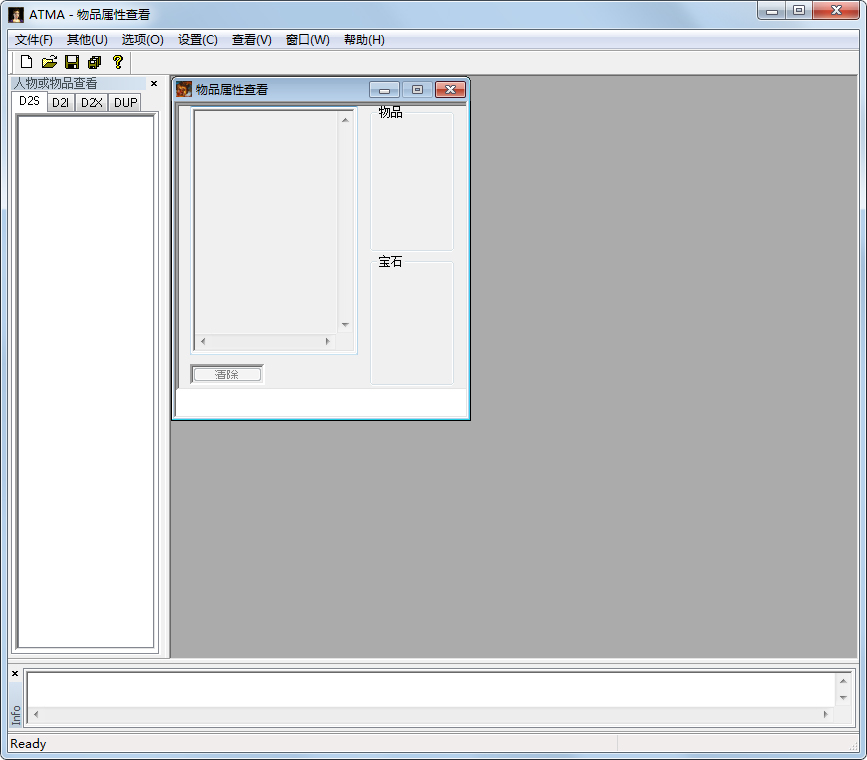The height and width of the screenshot is (760, 867).
Task: Maximize the 物品属性查看 child window
Action: coord(417,90)
